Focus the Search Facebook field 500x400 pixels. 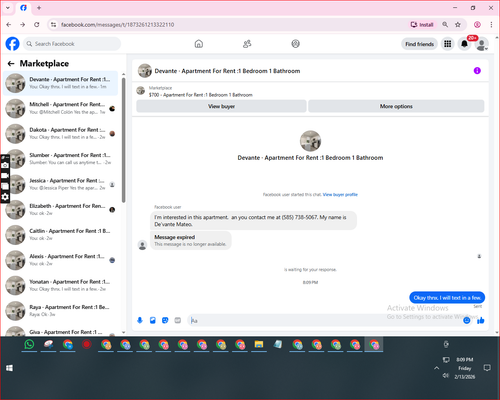[x=72, y=44]
